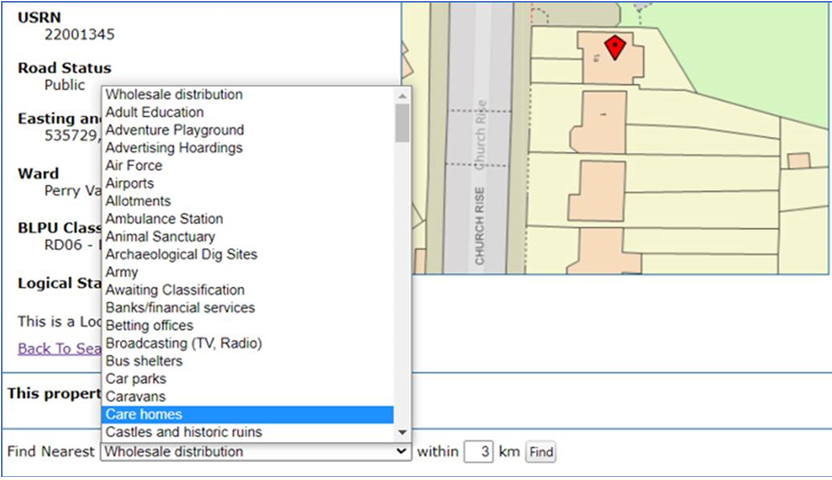Viewport: 832px width, 480px height.
Task: Select Bus shelters from the list
Action: [x=247, y=361]
